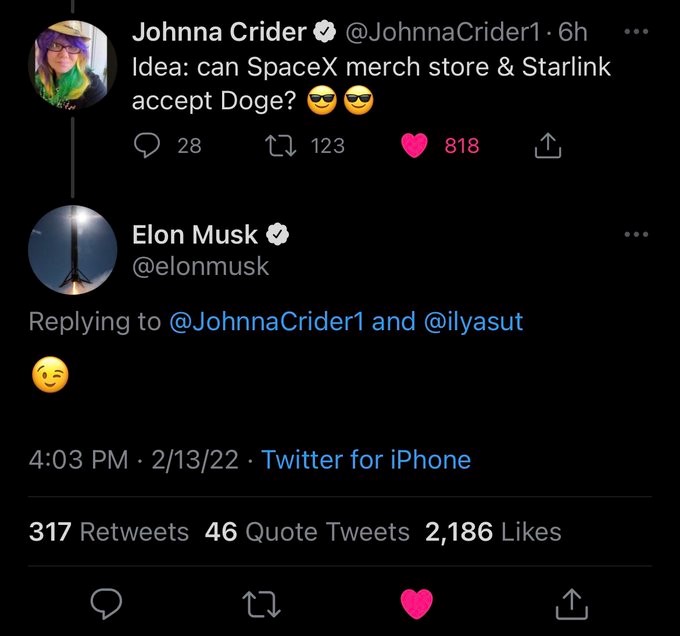This screenshot has width=680, height=636.
Task: Retweet Elon Musk's reply
Action: point(264,602)
